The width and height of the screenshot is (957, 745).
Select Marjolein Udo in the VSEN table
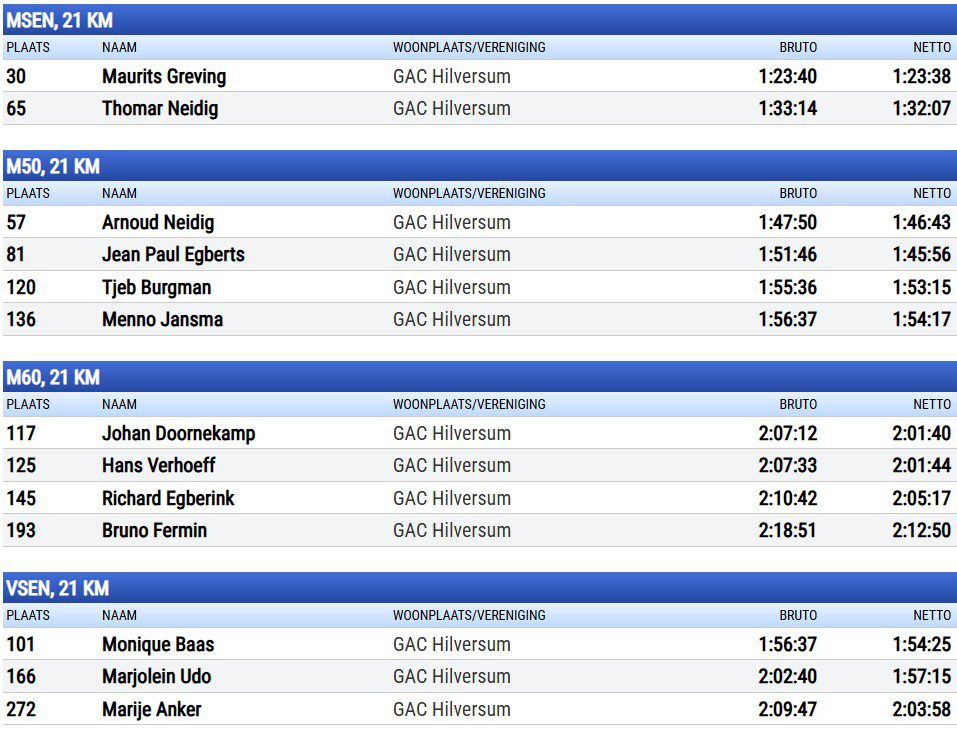156,676
